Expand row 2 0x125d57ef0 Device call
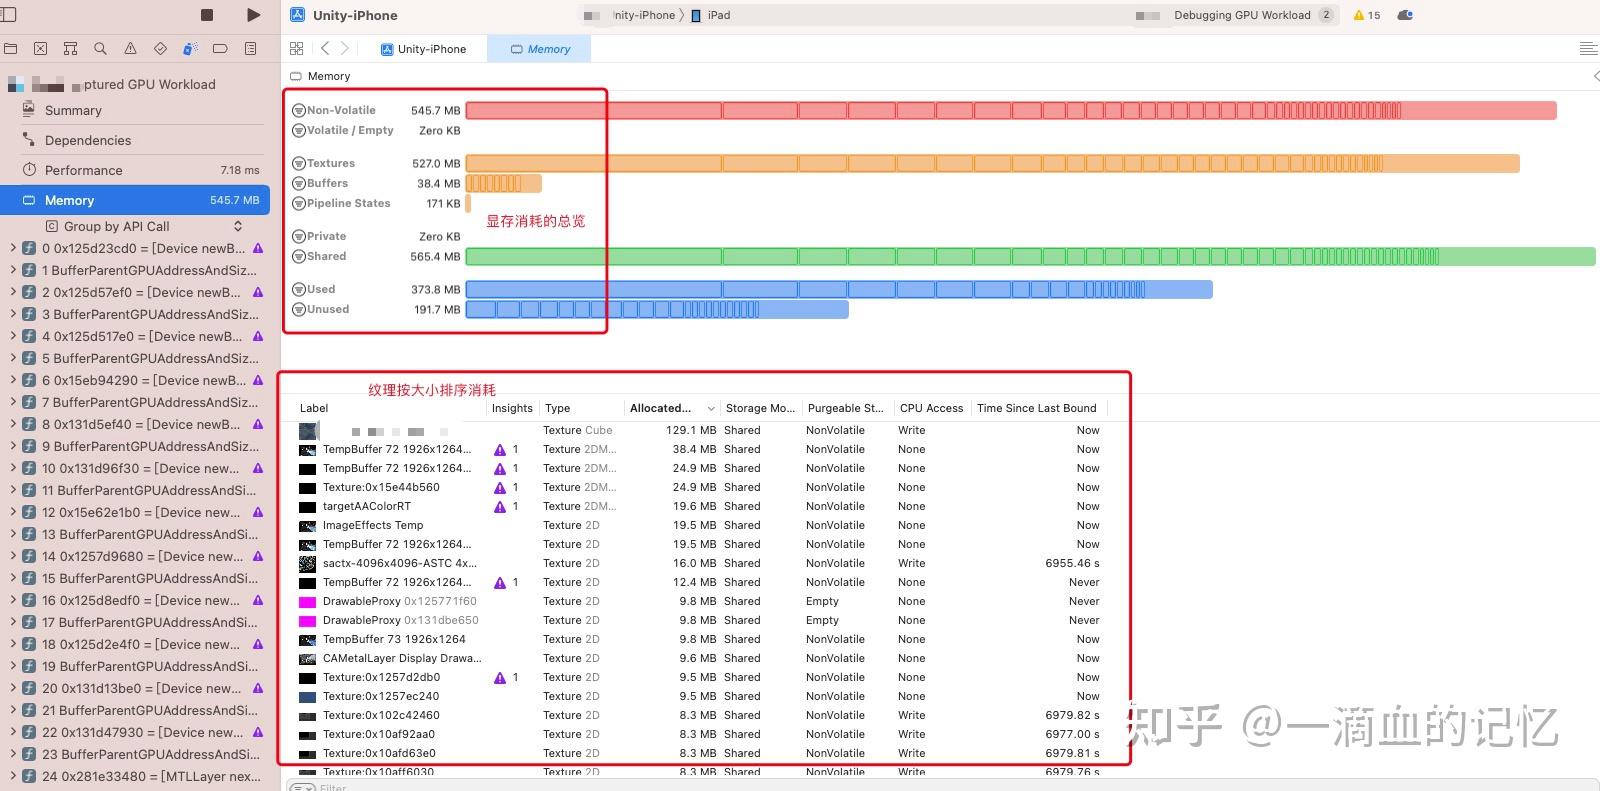The width and height of the screenshot is (1600, 791). (x=12, y=292)
